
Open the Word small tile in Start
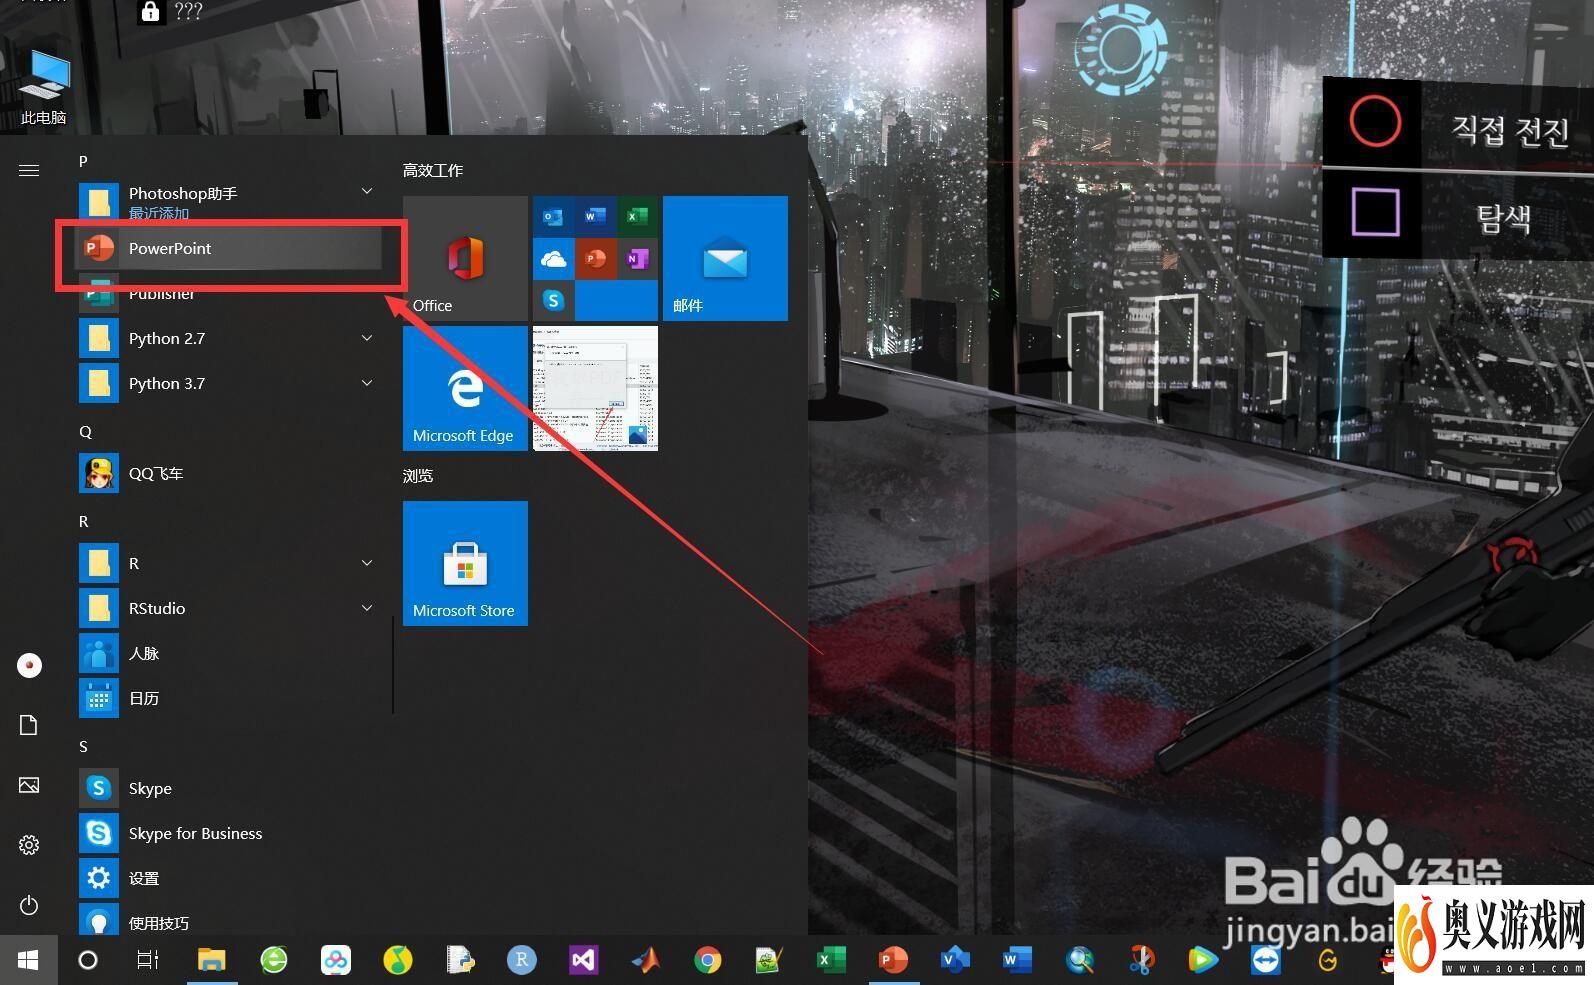pyautogui.click(x=595, y=216)
